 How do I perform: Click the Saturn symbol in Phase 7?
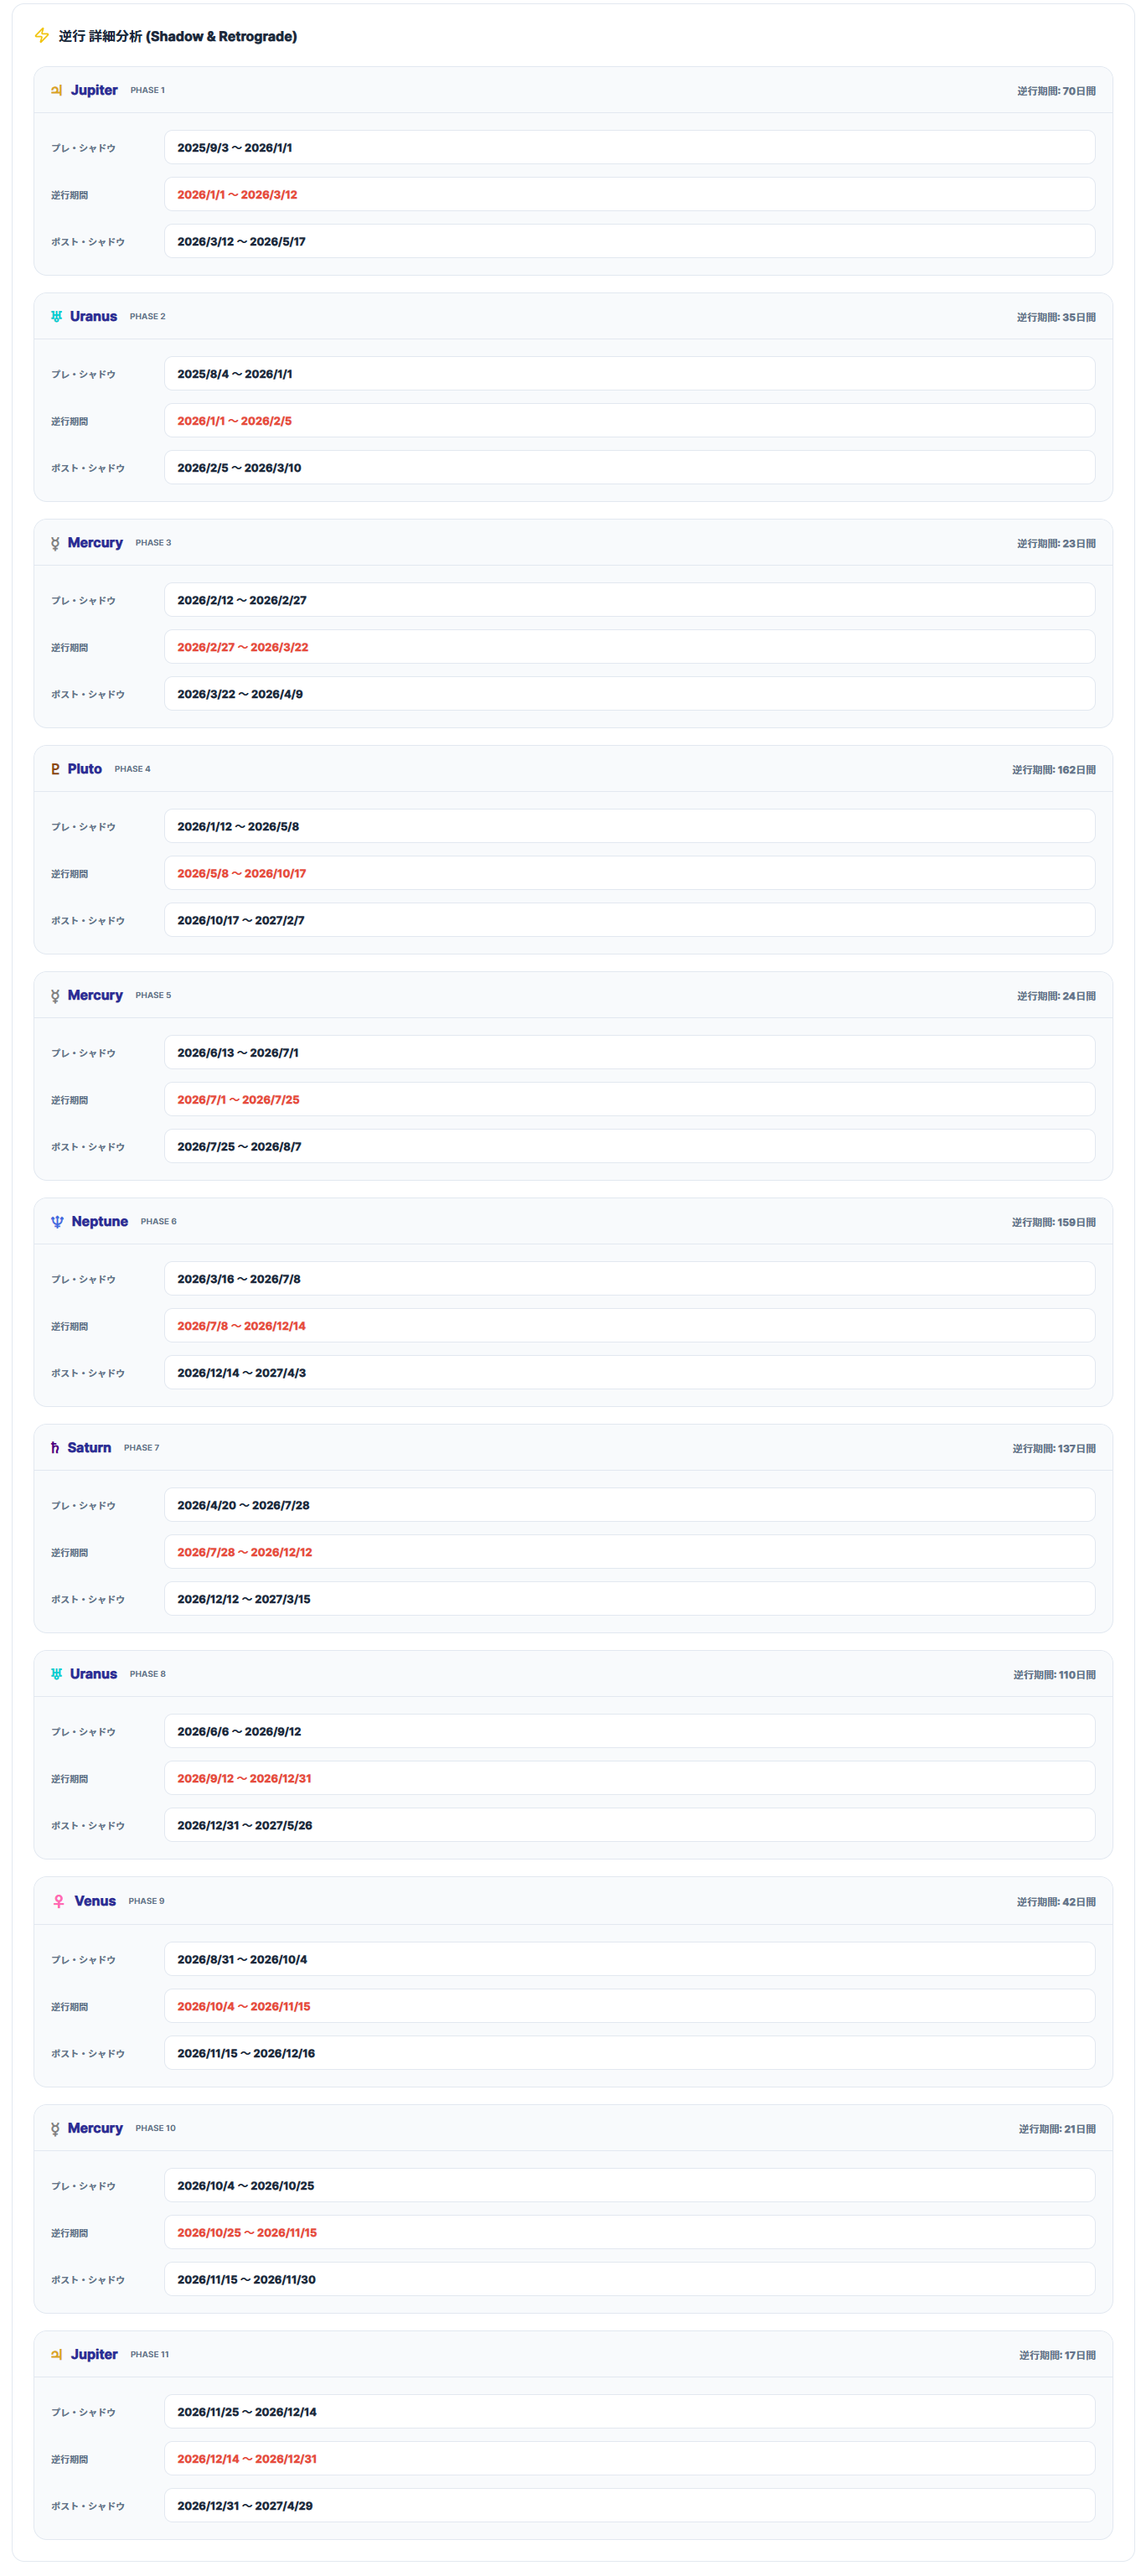pos(55,1448)
